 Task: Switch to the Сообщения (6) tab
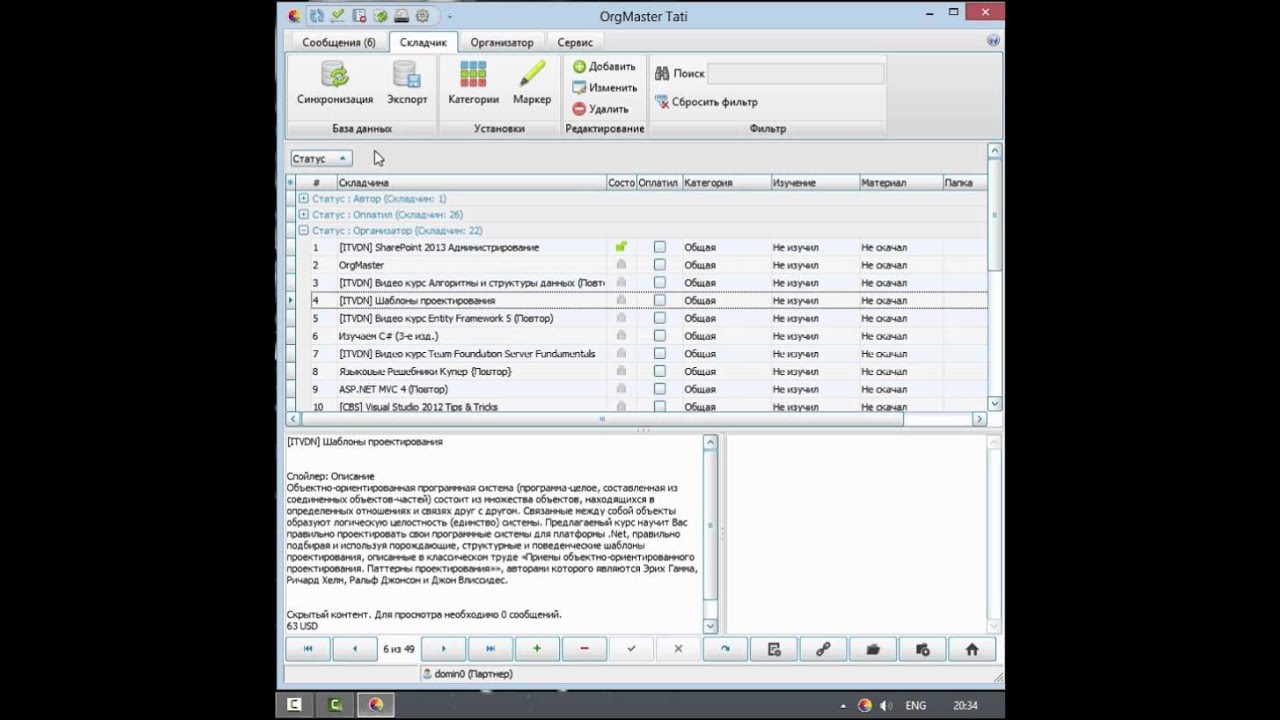coord(339,42)
